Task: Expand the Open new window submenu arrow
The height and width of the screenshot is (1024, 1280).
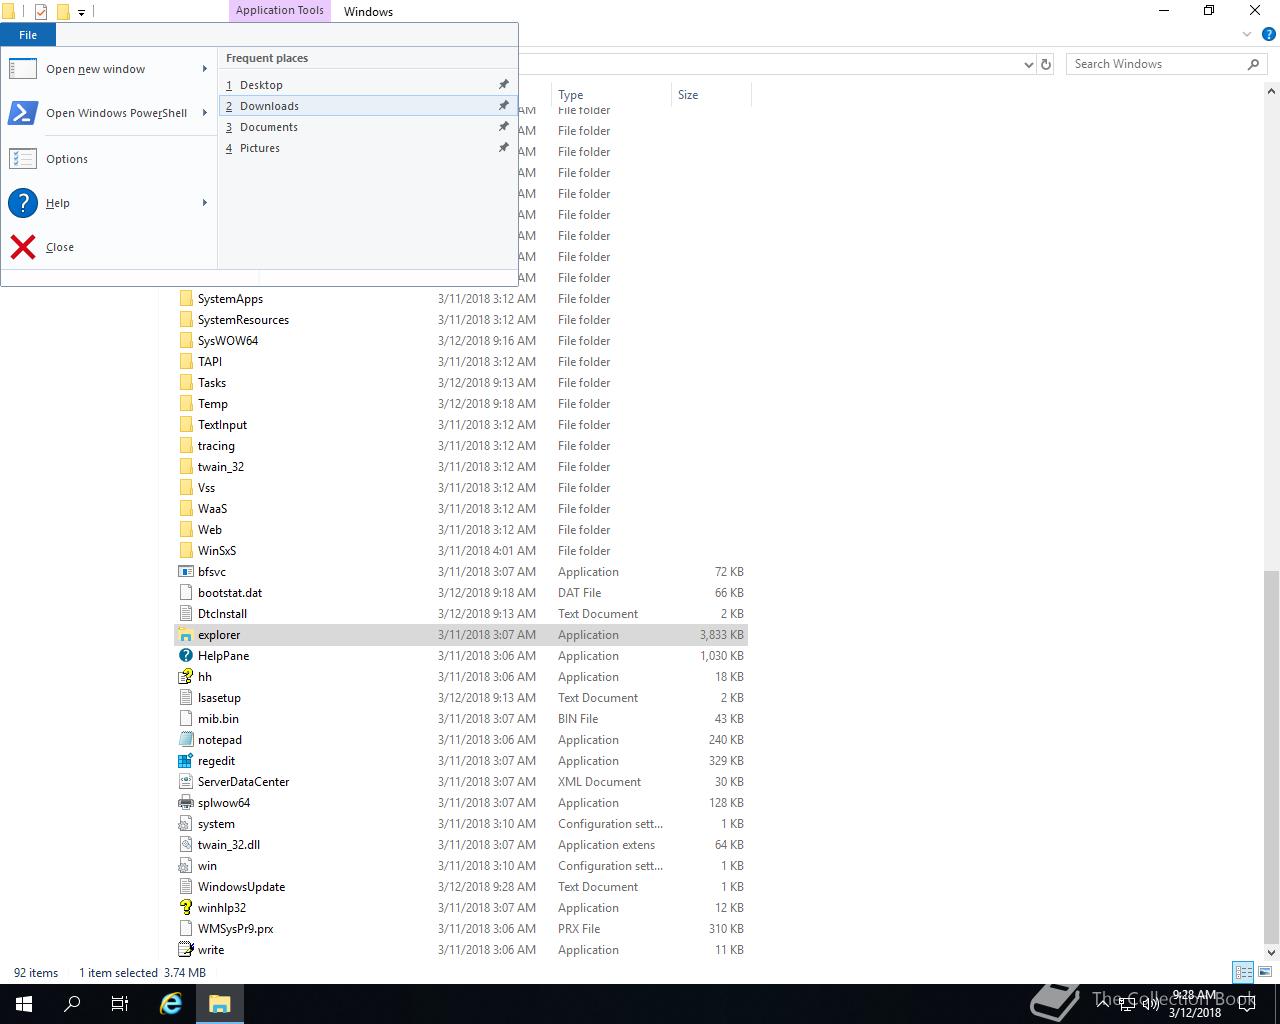Action: pos(205,69)
